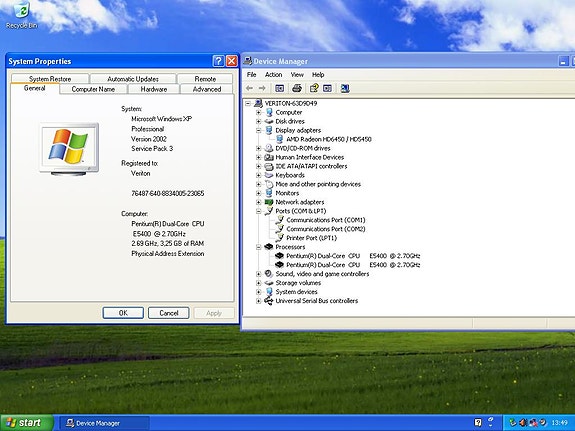Select AMD Radeon HD6450 / HD5450 adapter
The height and width of the screenshot is (431, 575).
point(329,139)
